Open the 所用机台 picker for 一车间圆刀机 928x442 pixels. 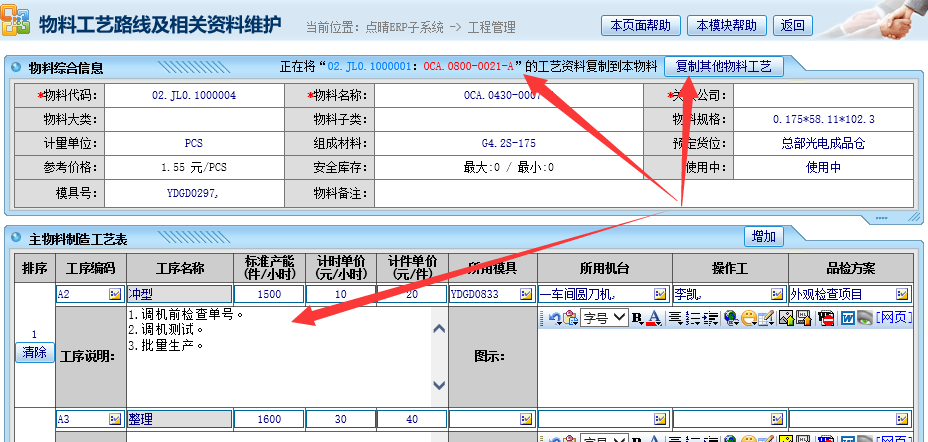coord(659,295)
